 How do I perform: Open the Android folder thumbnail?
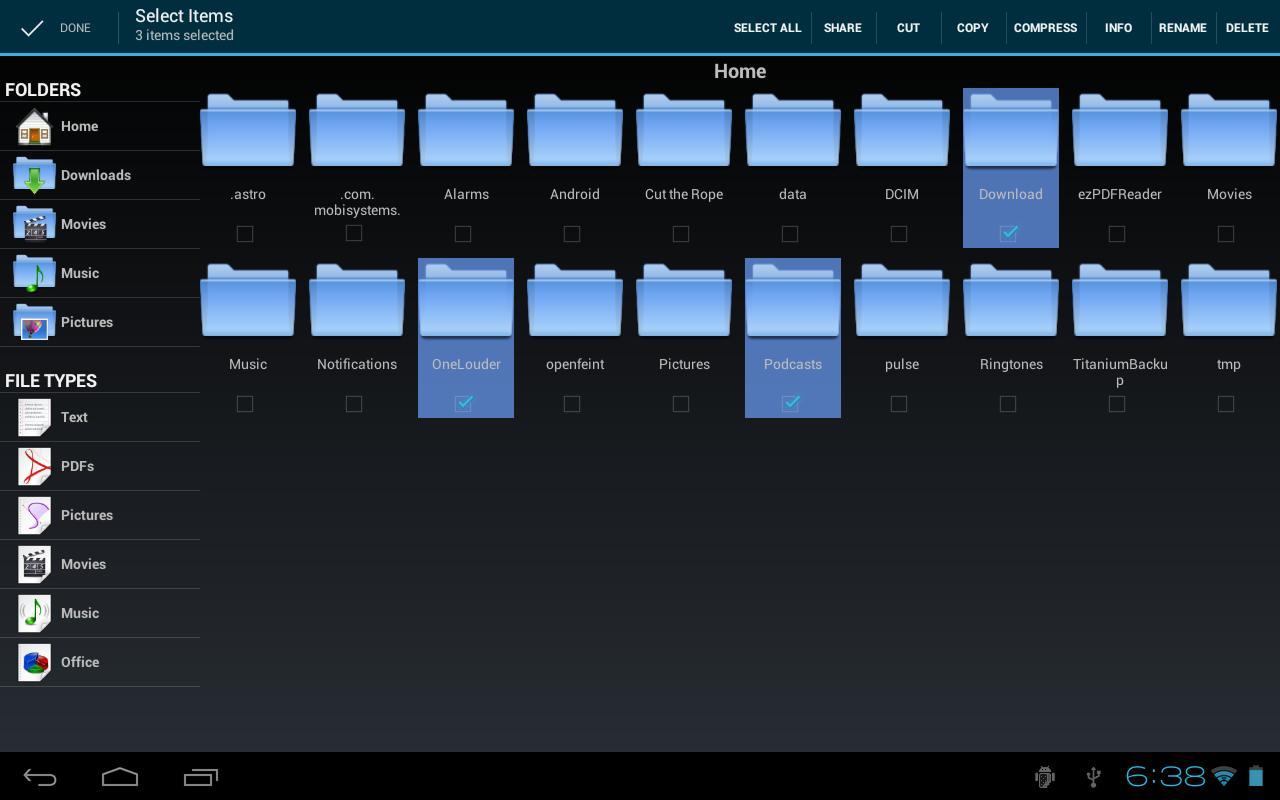coord(574,130)
